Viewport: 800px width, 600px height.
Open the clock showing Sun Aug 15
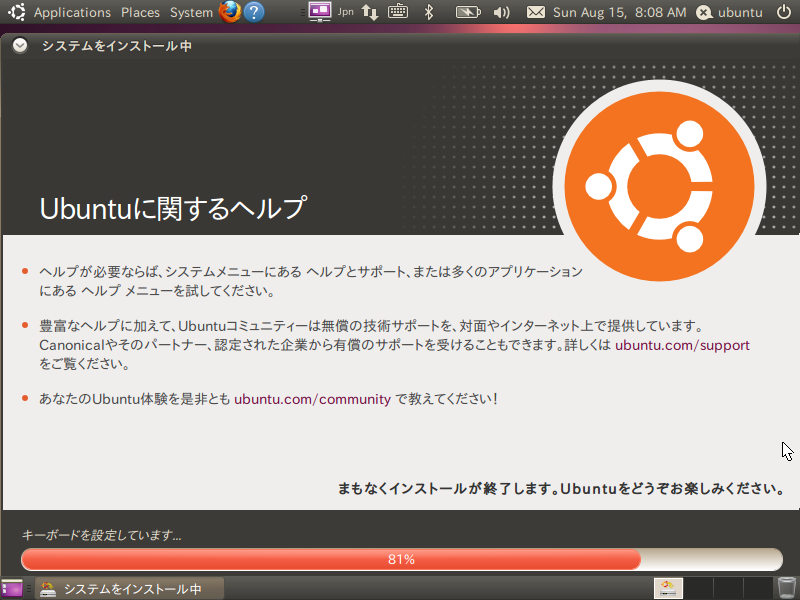click(619, 12)
